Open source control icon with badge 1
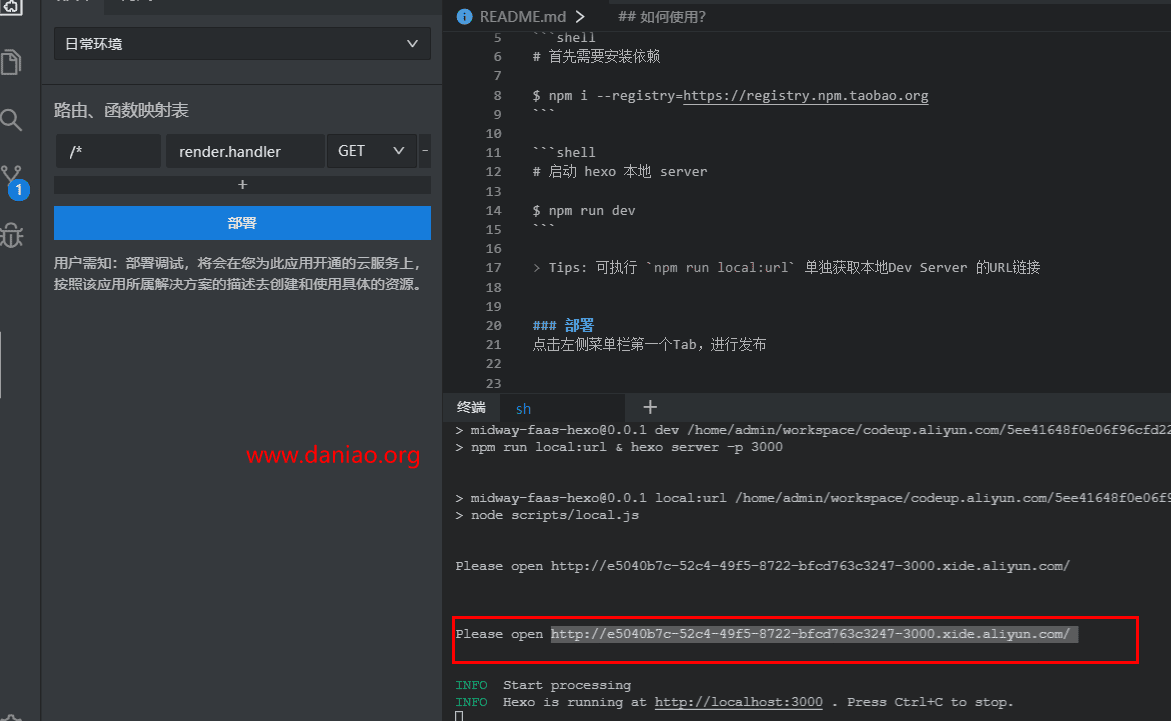Screen dimensions: 1171x721 14,182
